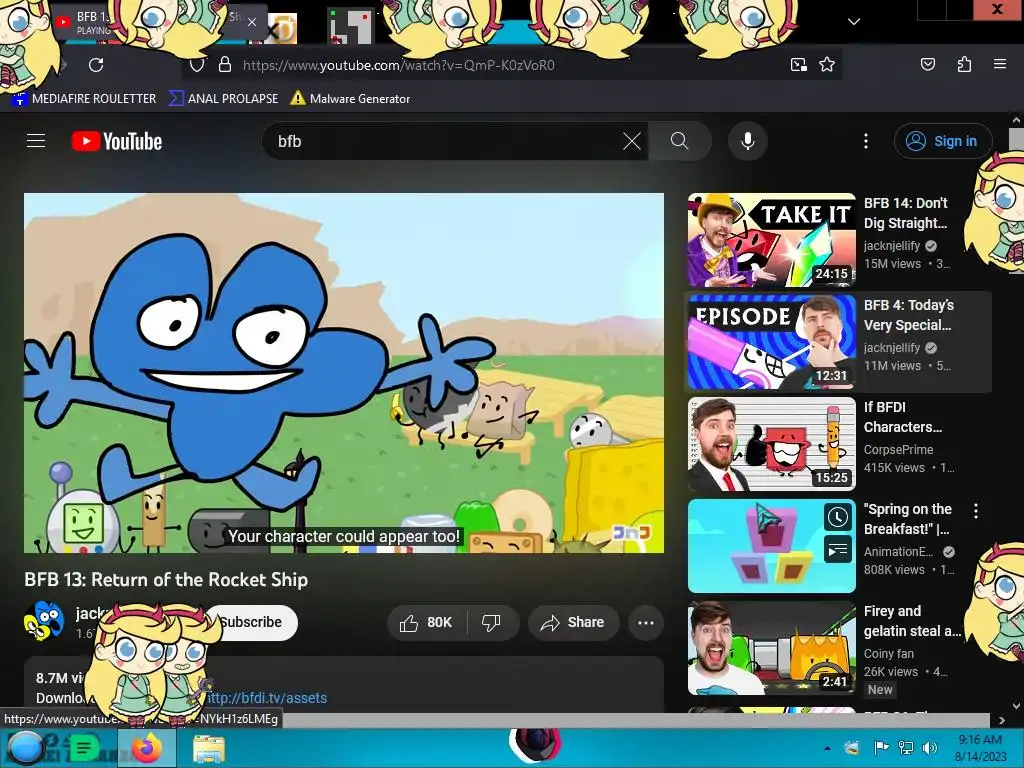1024x768 pixels.
Task: Go to YouTube home via logo
Action: (x=117, y=141)
